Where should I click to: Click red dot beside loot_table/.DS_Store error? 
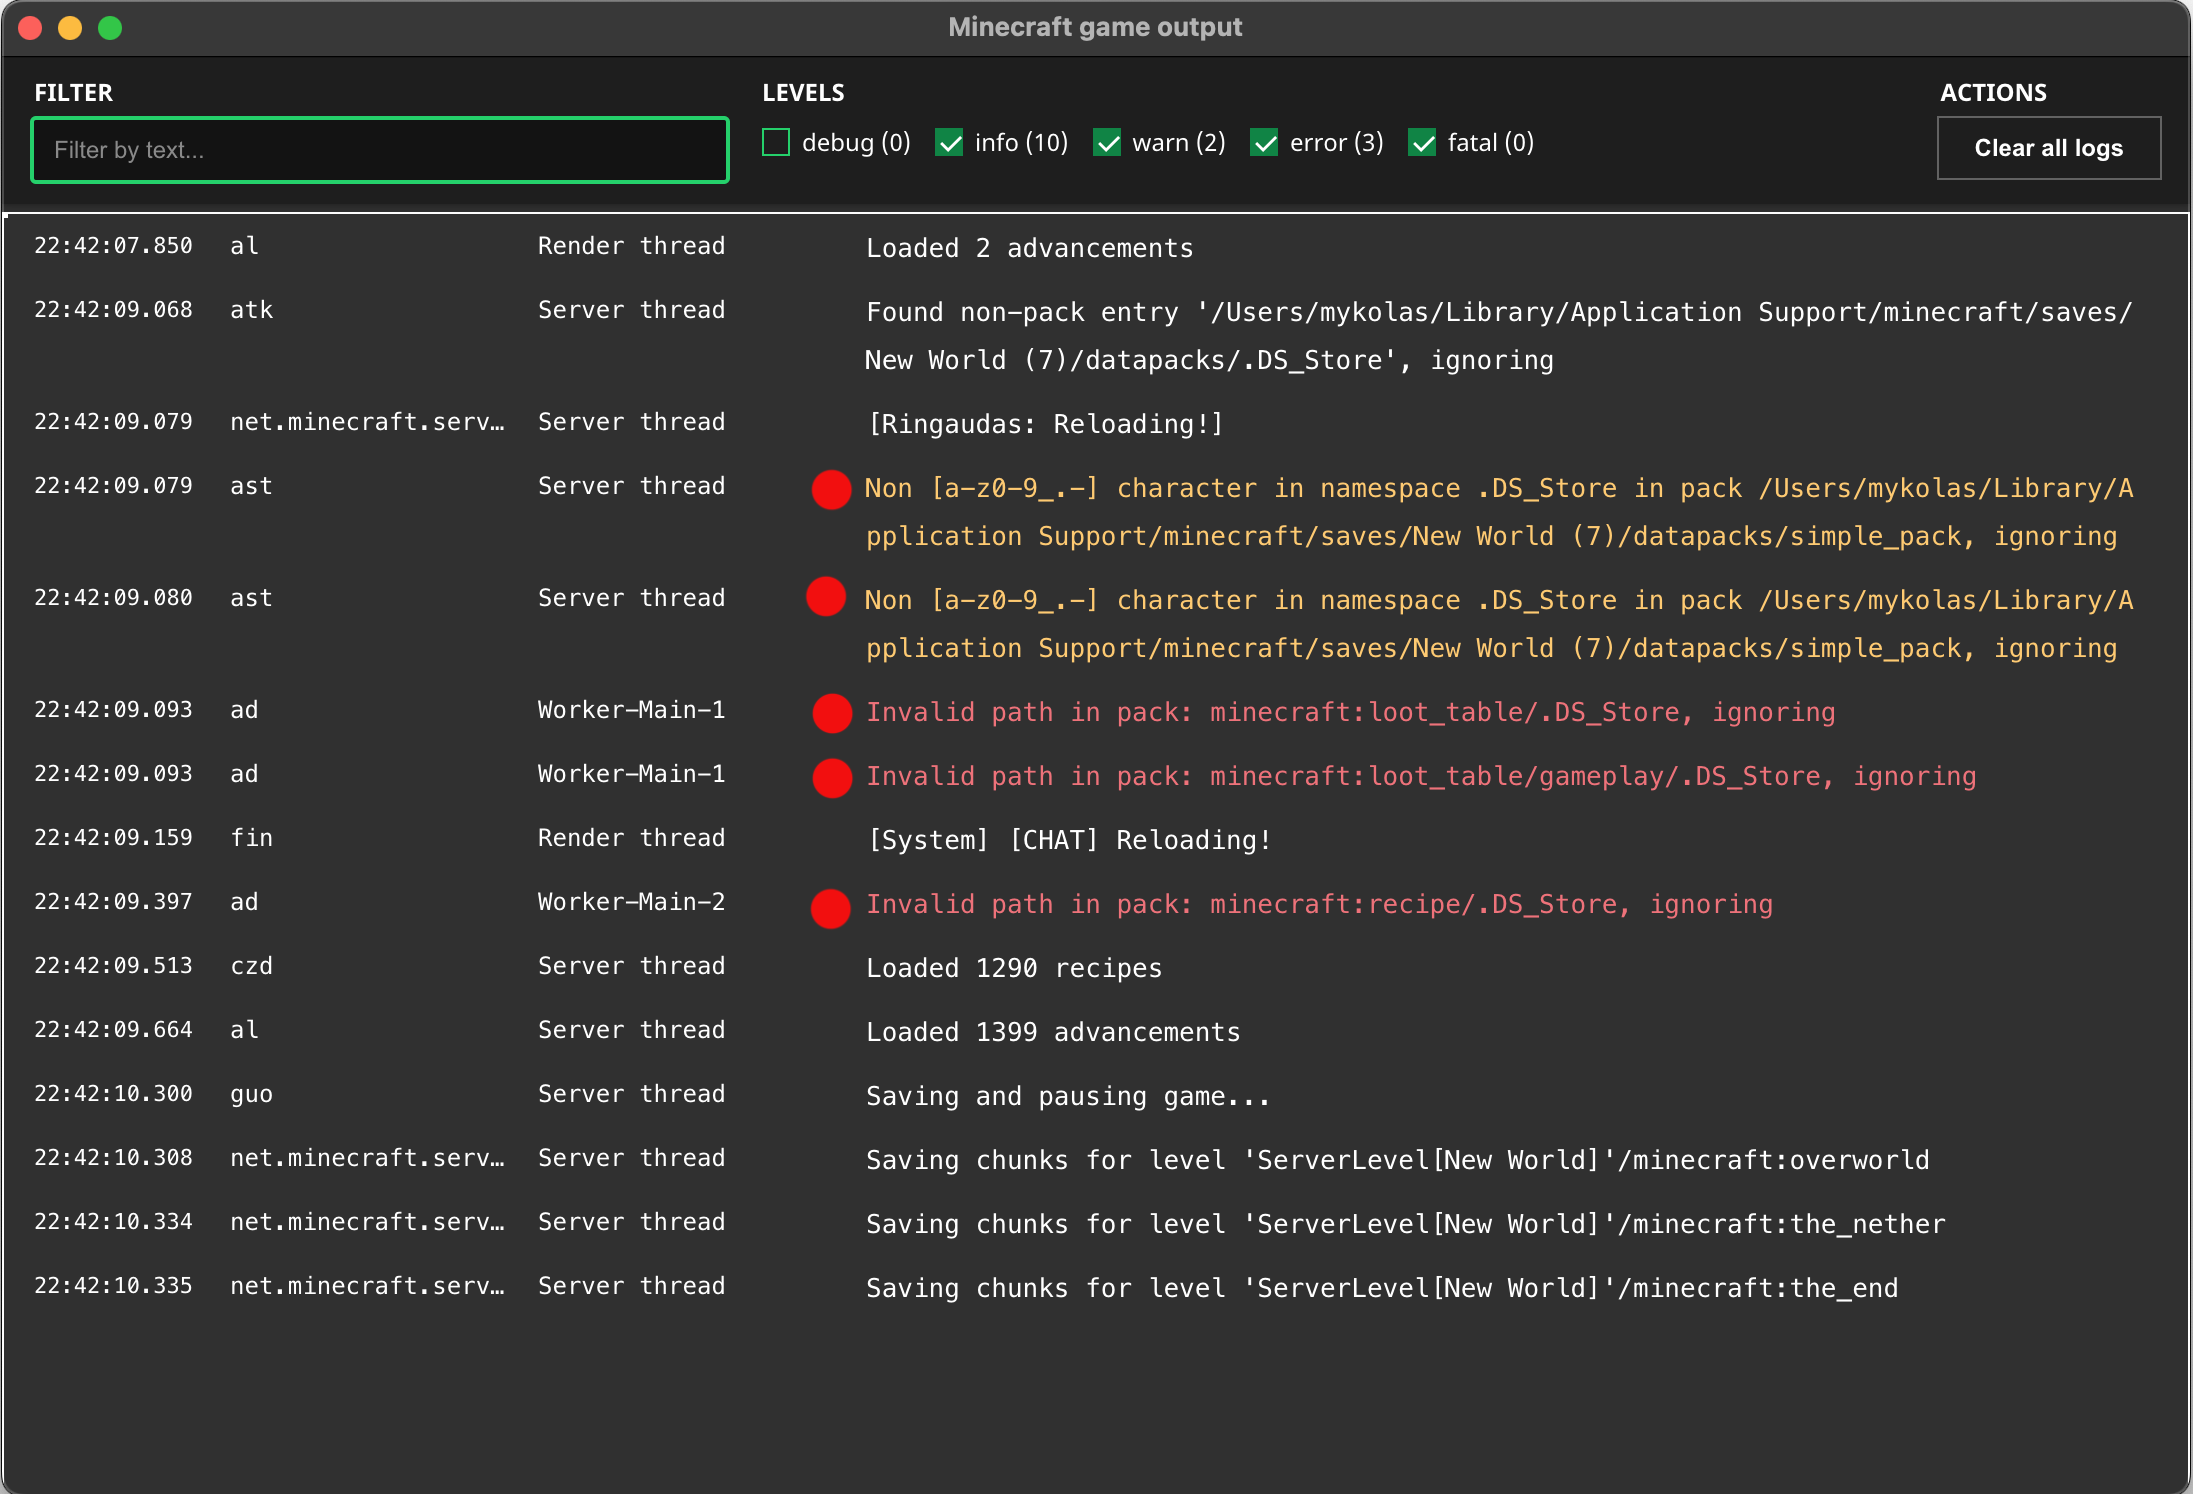click(832, 713)
